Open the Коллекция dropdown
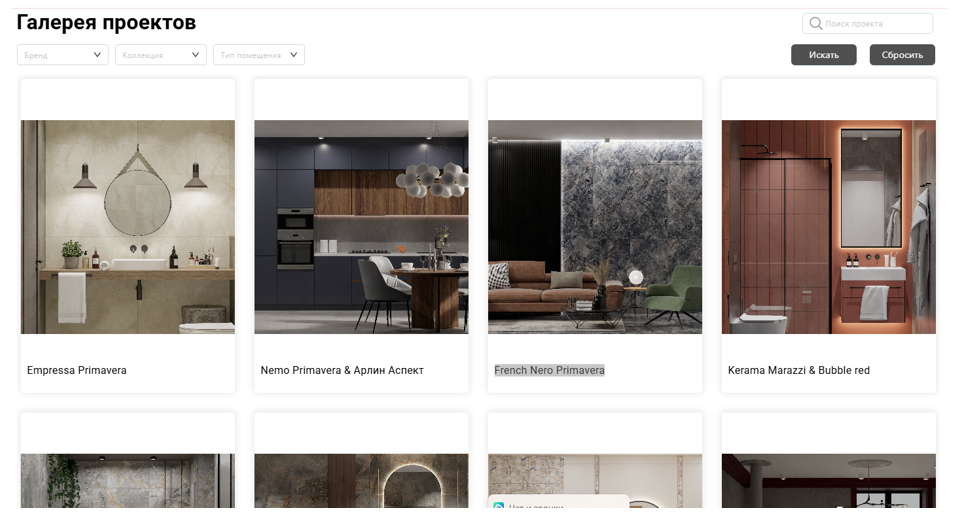The image size is (959, 517). pyautogui.click(x=161, y=54)
